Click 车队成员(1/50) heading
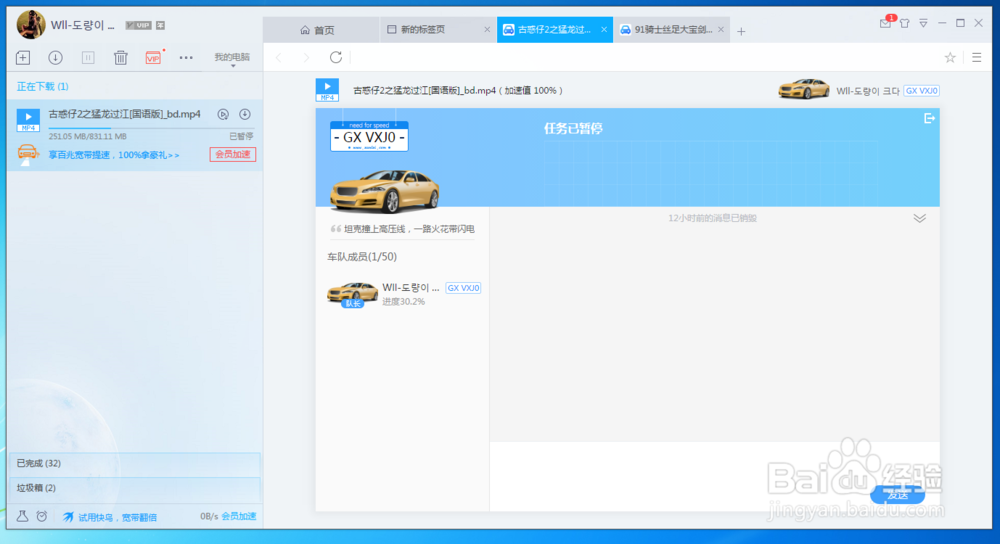Viewport: 1000px width, 544px height. click(x=362, y=256)
